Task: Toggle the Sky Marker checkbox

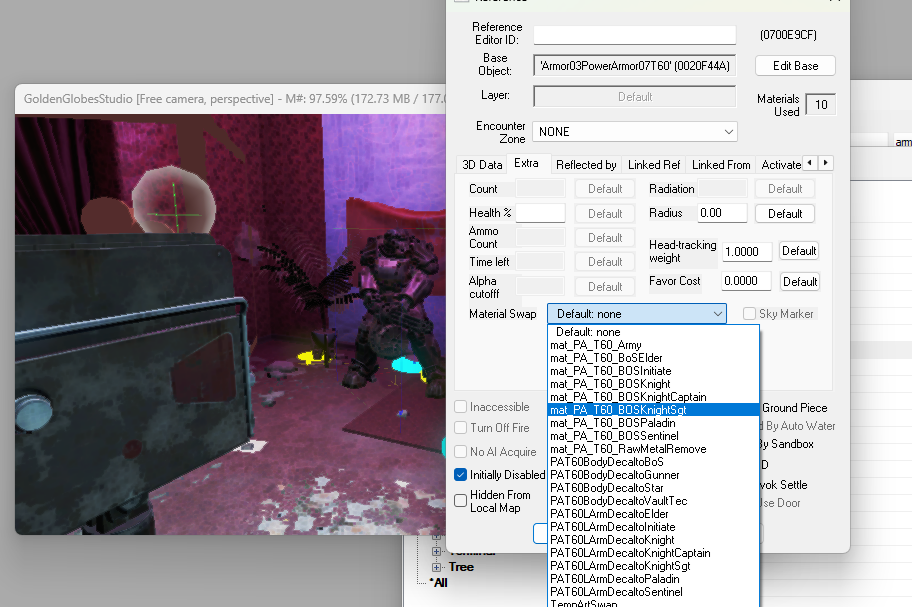Action: point(750,314)
